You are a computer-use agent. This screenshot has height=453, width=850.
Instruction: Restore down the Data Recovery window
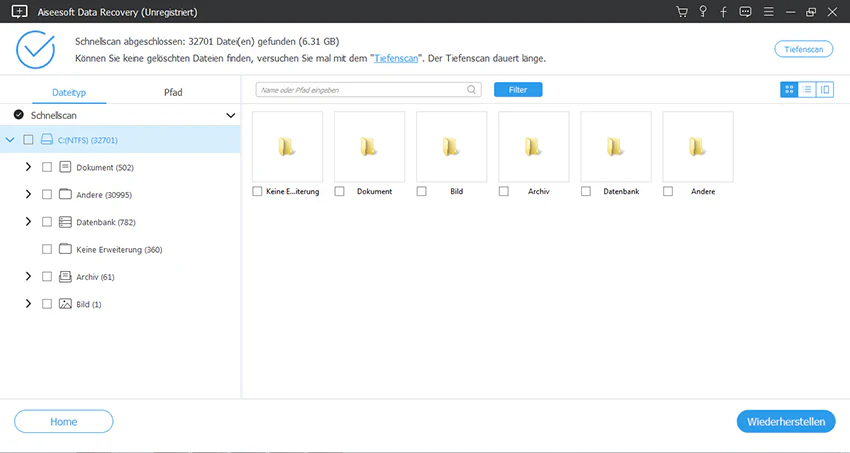(x=811, y=12)
